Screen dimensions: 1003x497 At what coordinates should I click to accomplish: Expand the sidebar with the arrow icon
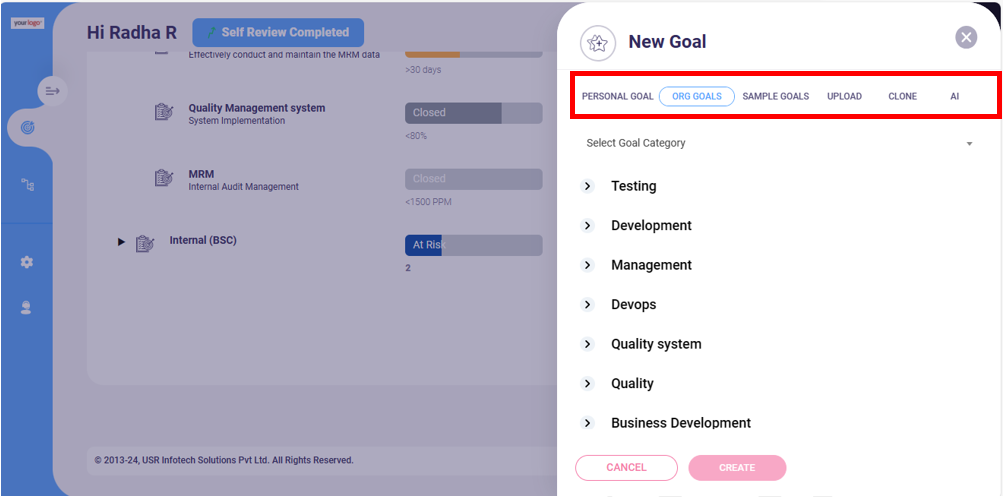tap(52, 91)
